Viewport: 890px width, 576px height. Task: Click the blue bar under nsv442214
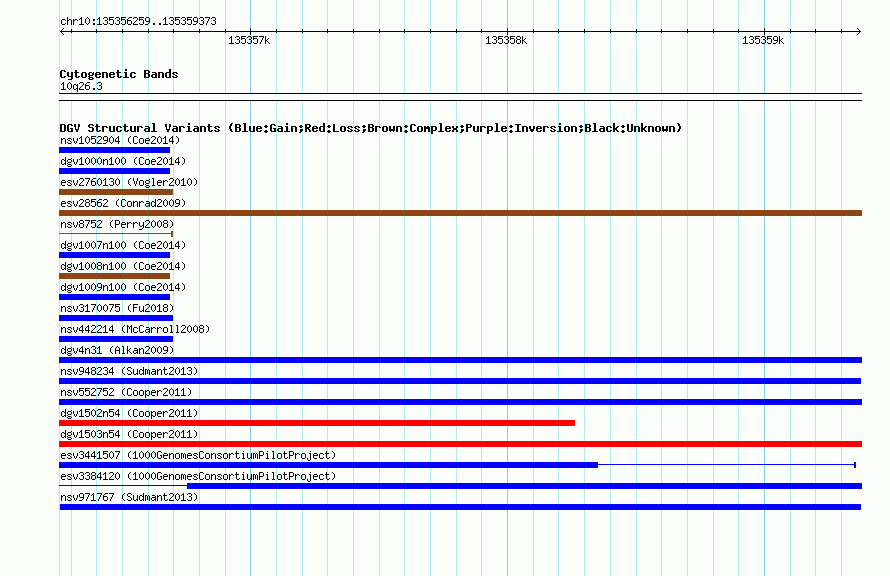(x=116, y=339)
